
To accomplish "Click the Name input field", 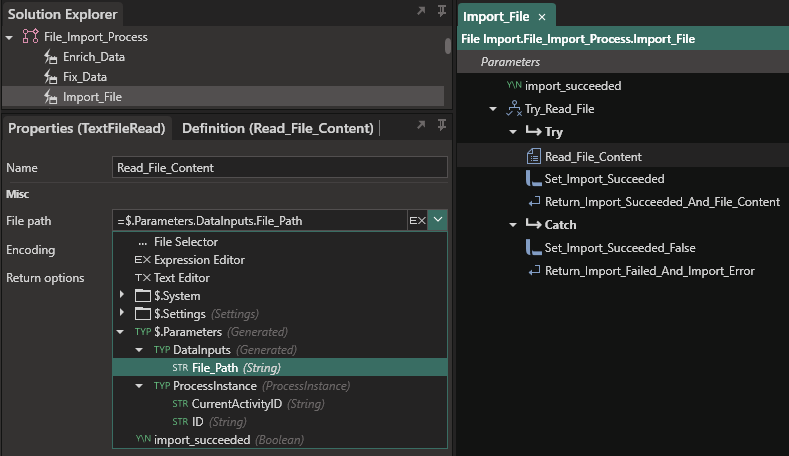I will (x=280, y=168).
